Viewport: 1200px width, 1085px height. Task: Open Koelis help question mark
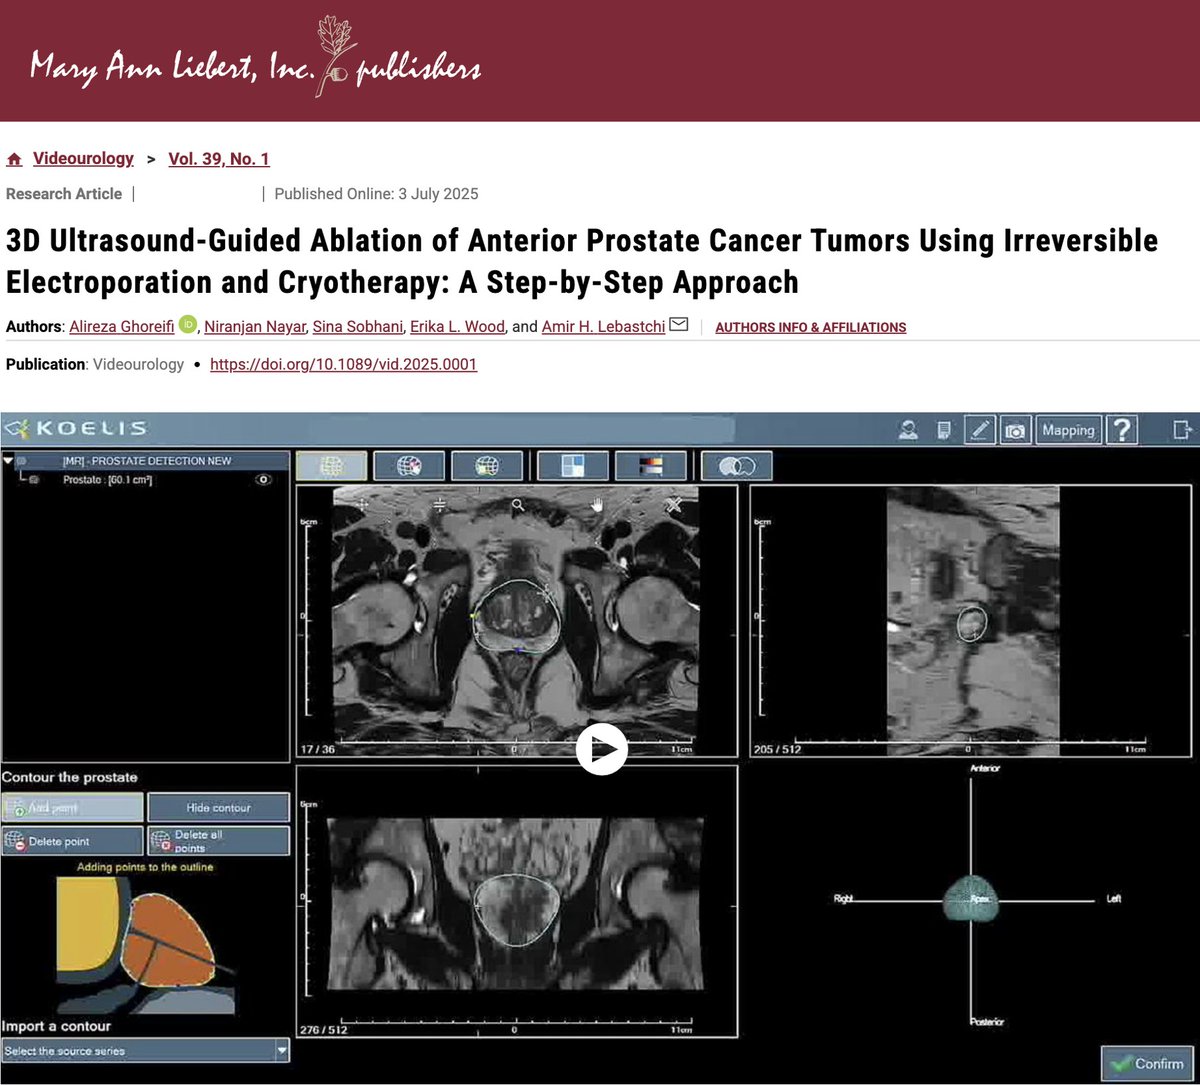pyautogui.click(x=1123, y=430)
